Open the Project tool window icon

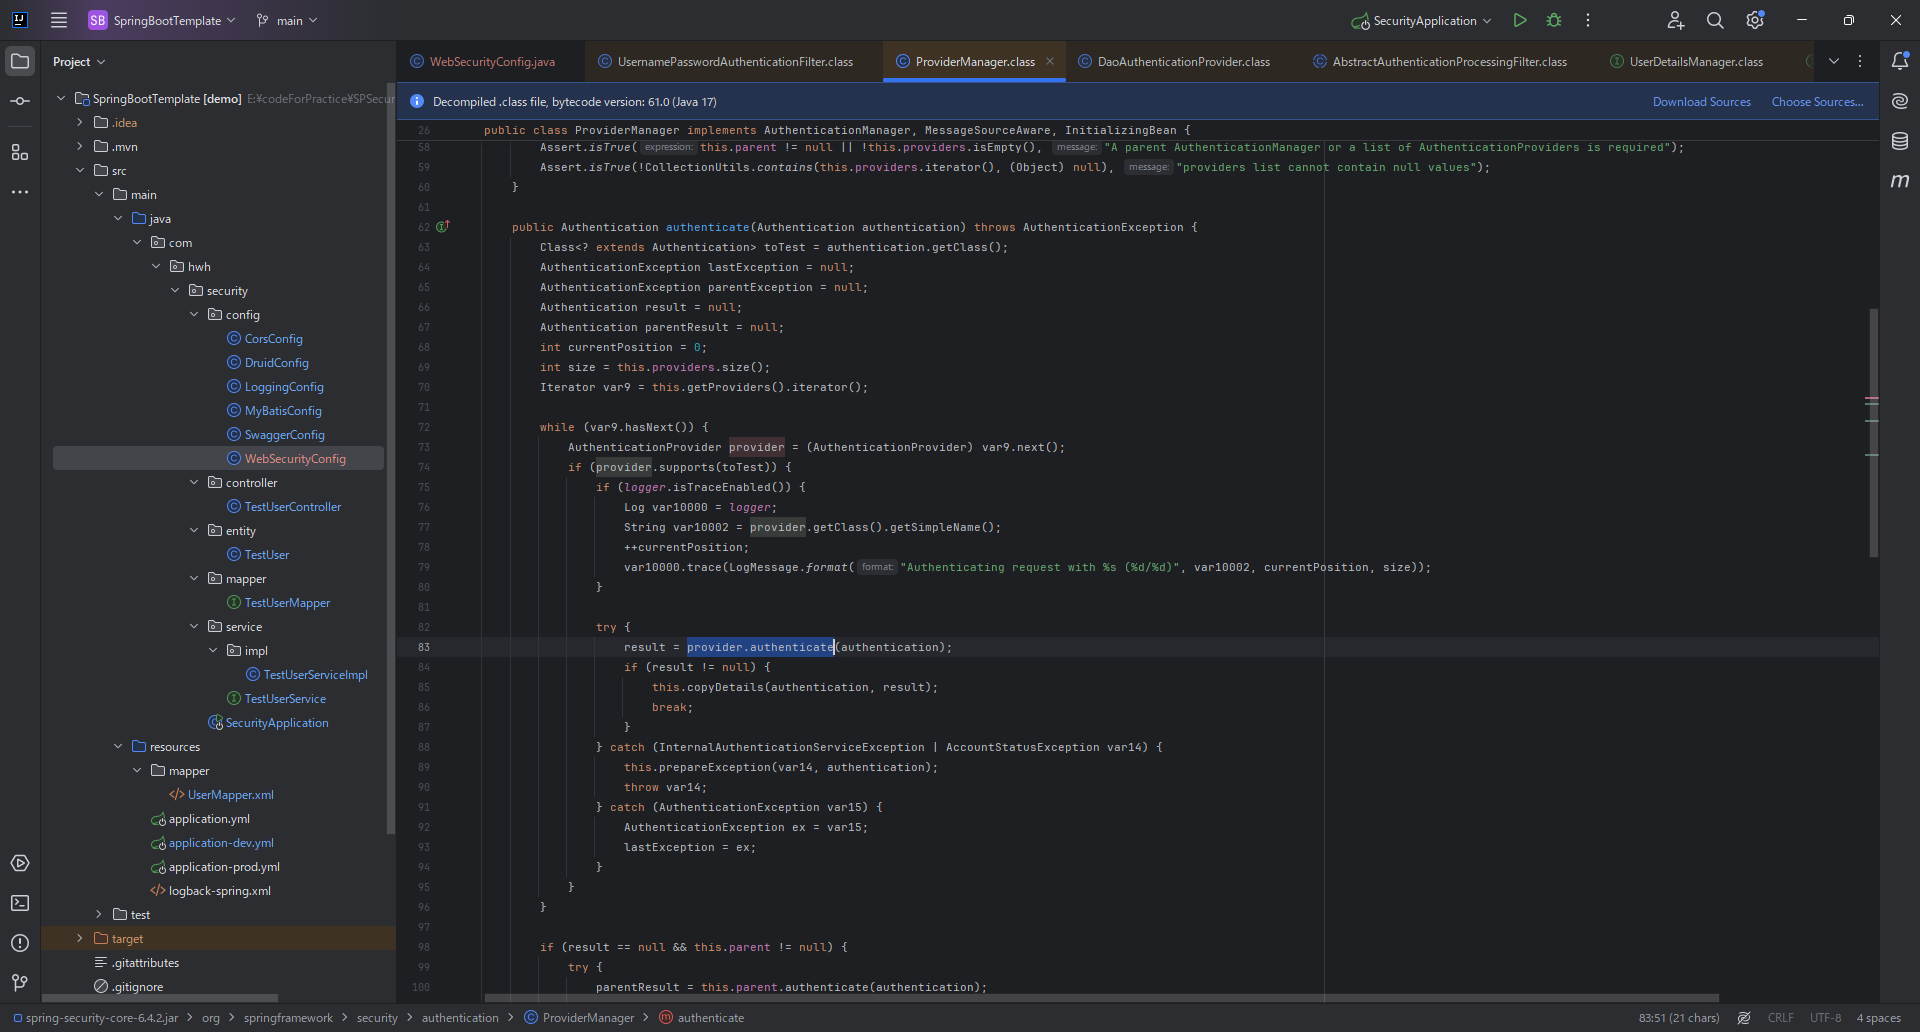[20, 61]
